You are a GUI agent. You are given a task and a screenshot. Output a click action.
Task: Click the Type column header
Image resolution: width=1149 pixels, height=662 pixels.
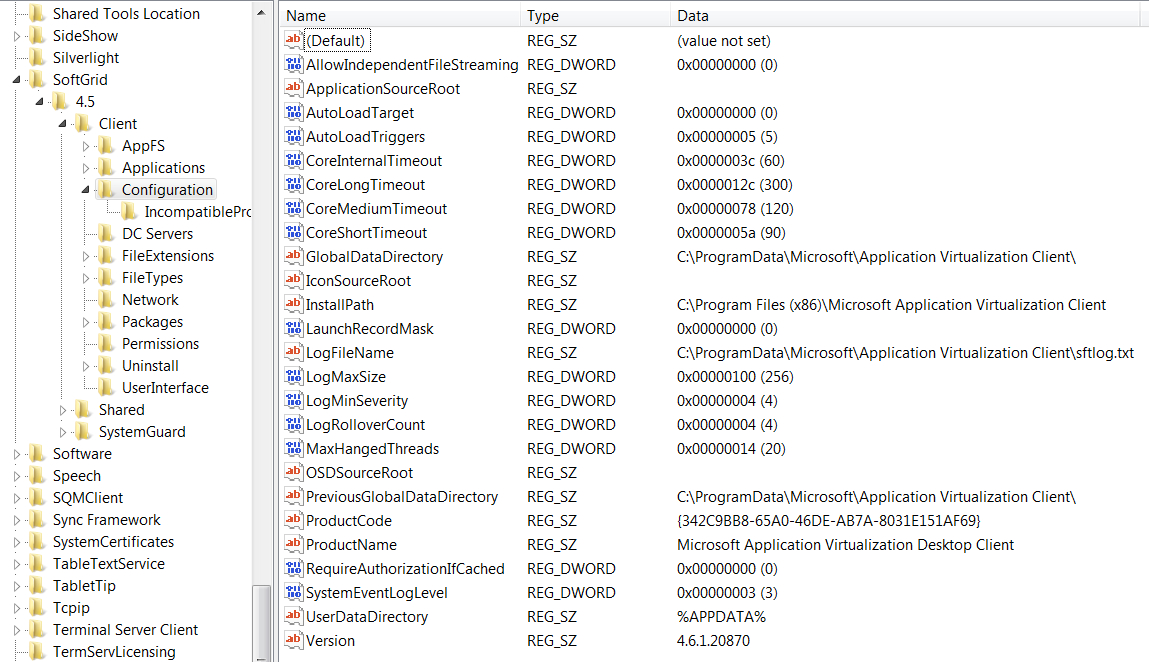pos(595,15)
